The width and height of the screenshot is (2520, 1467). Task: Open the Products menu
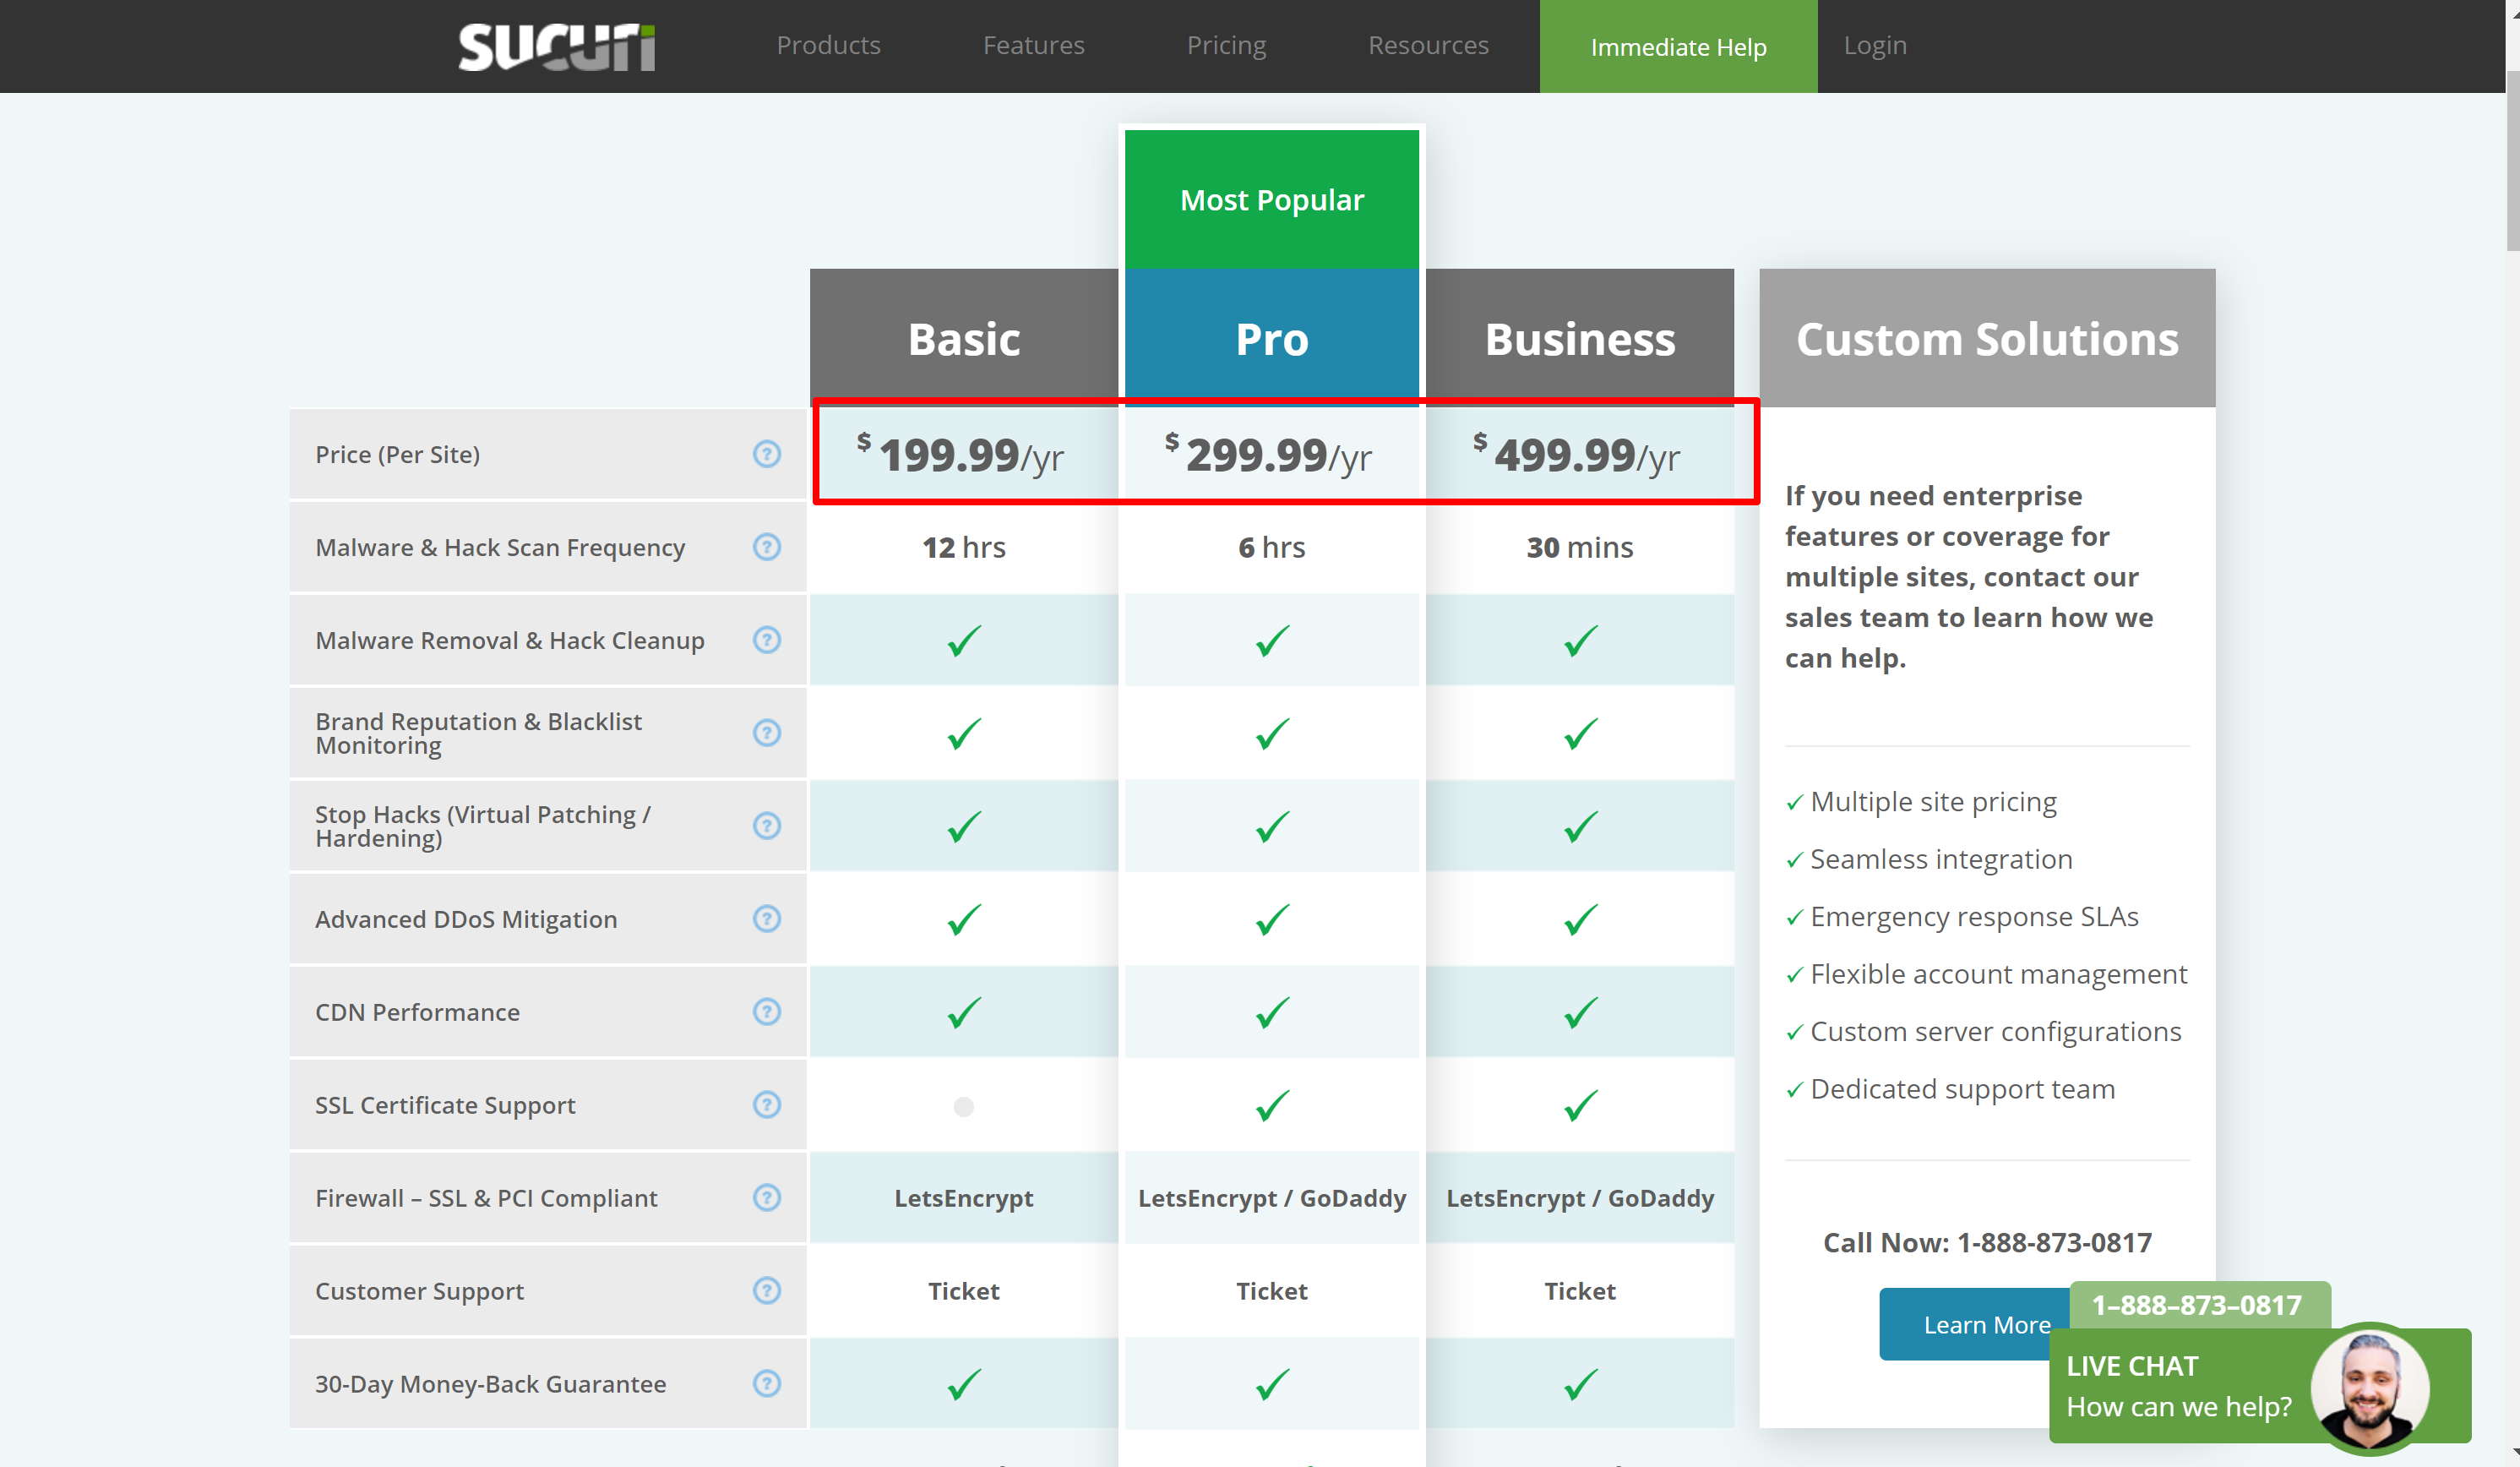(x=828, y=46)
